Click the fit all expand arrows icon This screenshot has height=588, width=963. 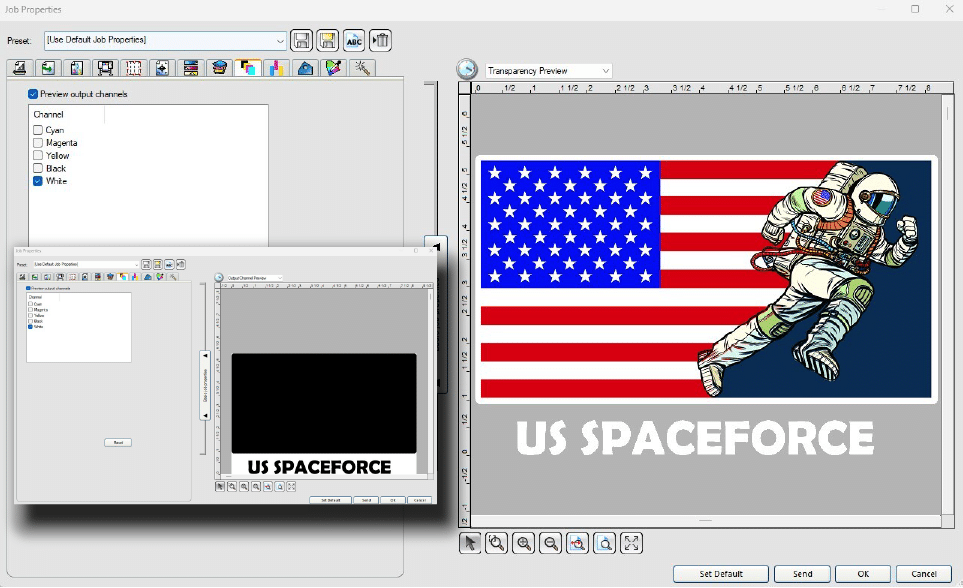coord(631,543)
